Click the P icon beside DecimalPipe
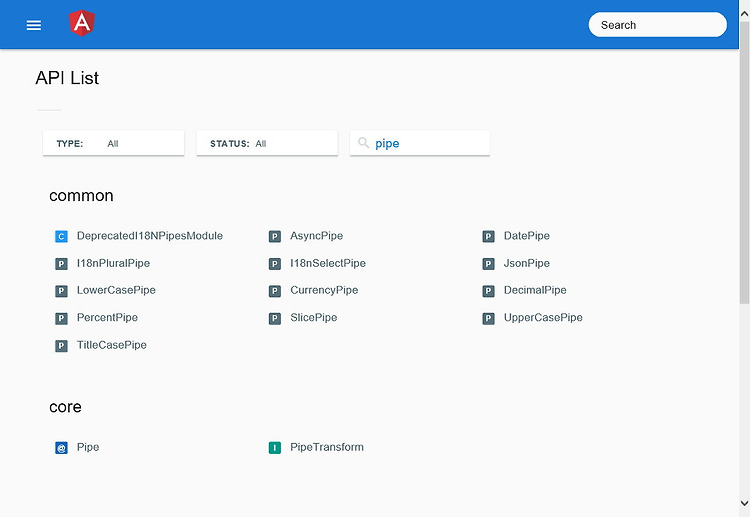 488,291
